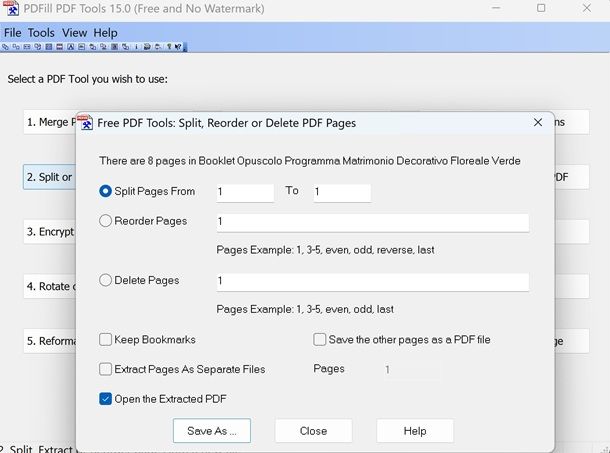
Task: Click the lightbulb help toolbar icon
Action: point(169,47)
